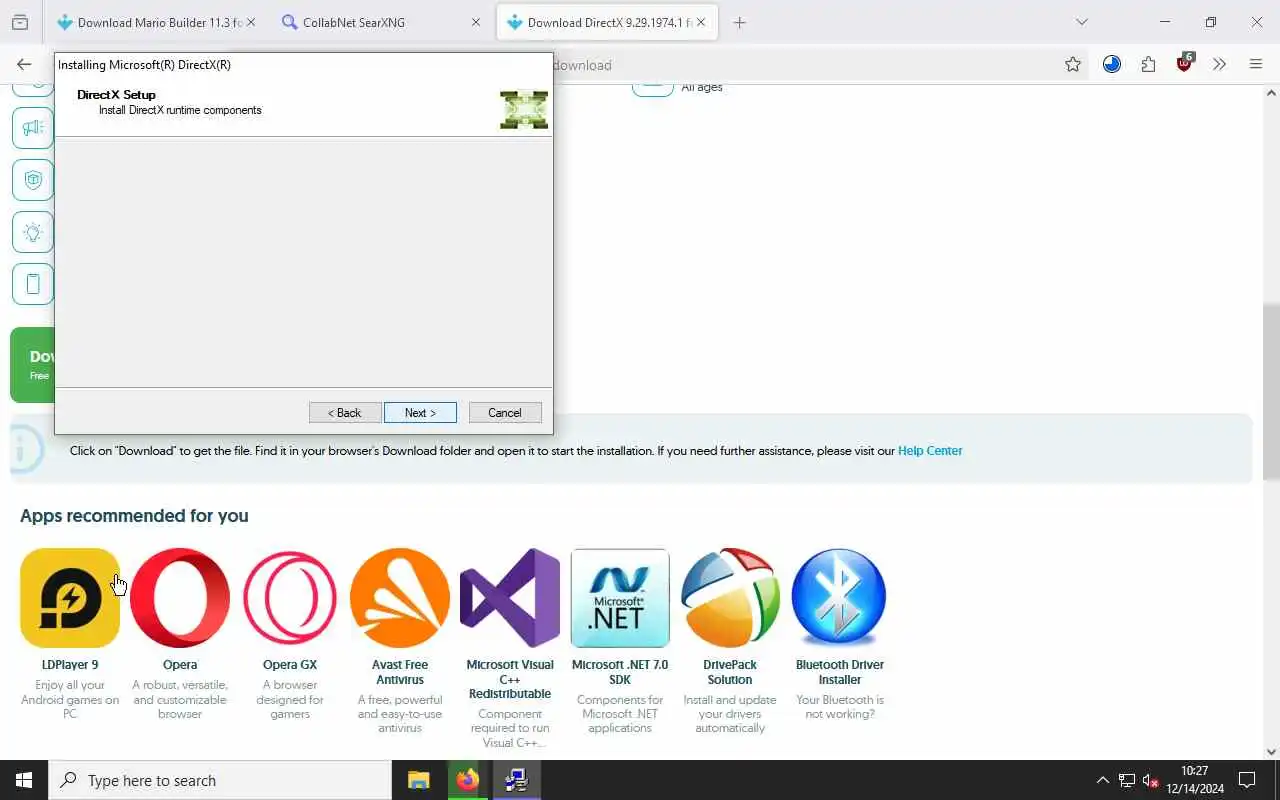1280x800 pixels.
Task: Open the muted volume tray icon
Action: tap(1151, 780)
